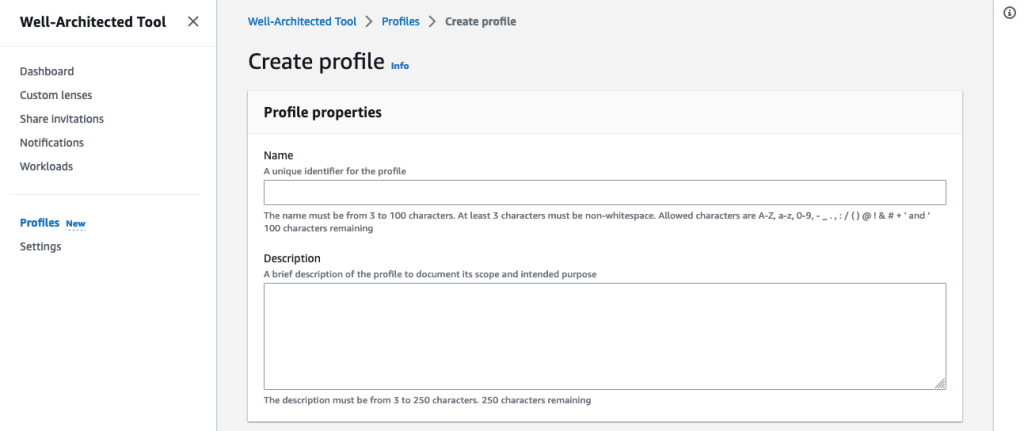
Task: Open the info panel icon at top right
Action: coord(1008,12)
